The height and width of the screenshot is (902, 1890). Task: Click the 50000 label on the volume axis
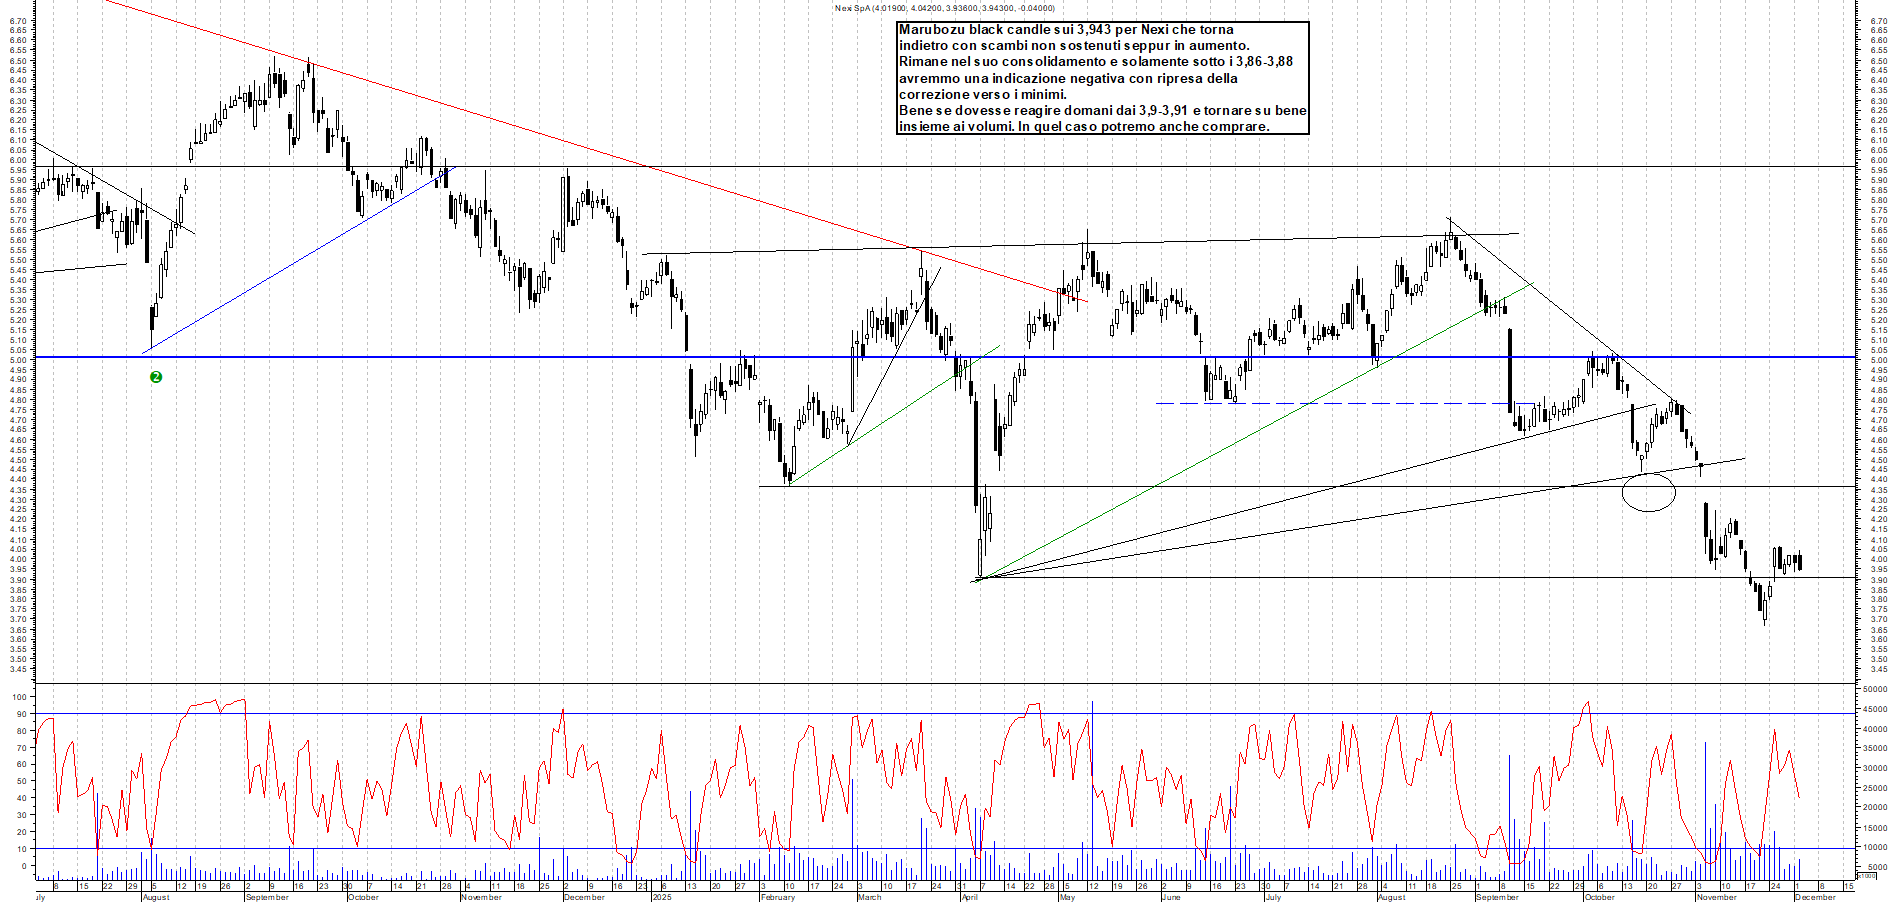1874,689
